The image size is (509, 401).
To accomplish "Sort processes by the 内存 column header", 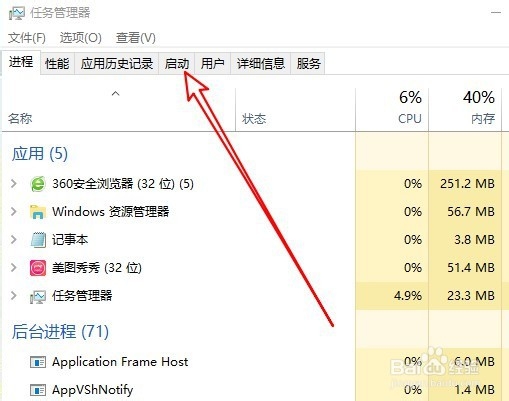I will coord(465,109).
